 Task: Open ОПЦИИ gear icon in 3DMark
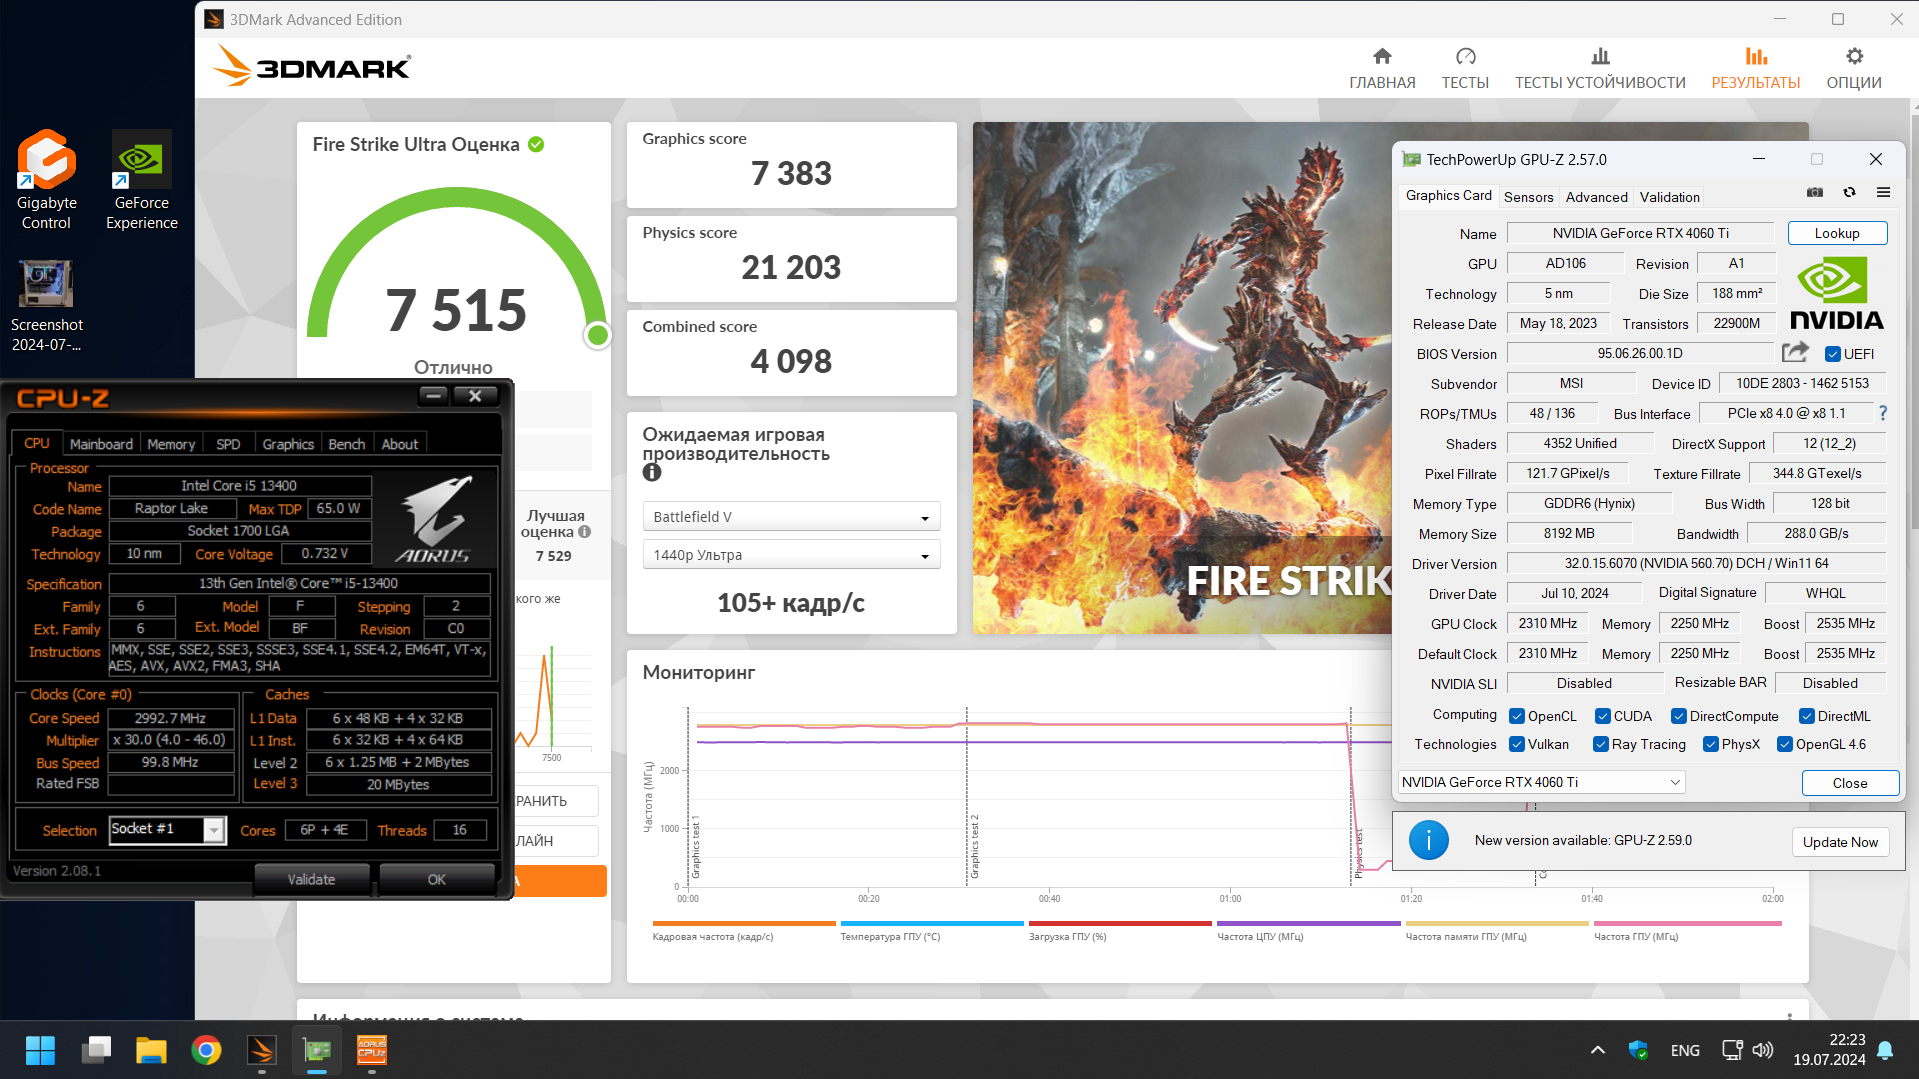coord(1854,57)
